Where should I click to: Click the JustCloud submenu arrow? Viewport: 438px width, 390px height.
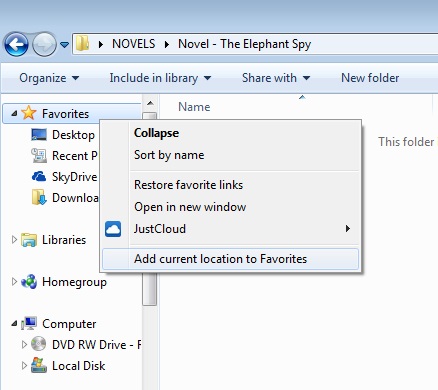pos(348,229)
